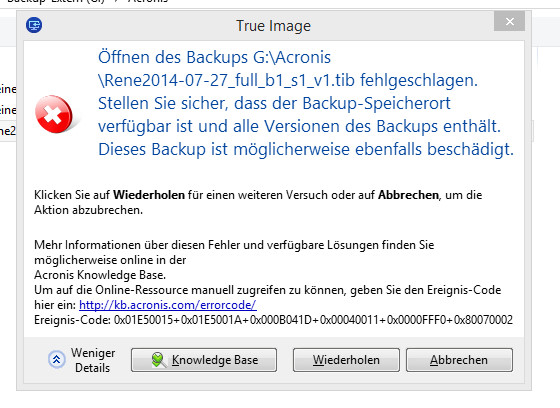Click the red error cross icon
Screen dimensions: 560x408
[x=54, y=114]
